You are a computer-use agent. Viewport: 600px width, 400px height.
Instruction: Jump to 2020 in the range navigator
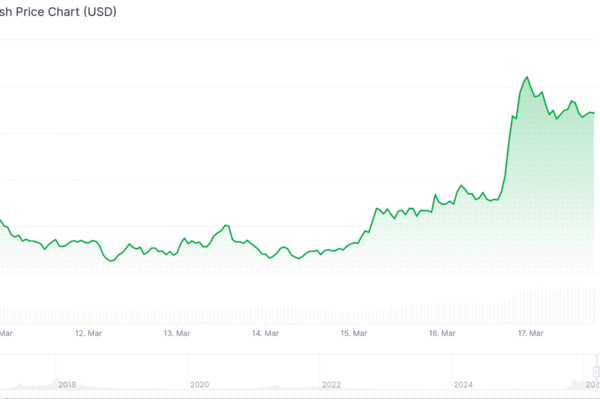[x=199, y=384]
